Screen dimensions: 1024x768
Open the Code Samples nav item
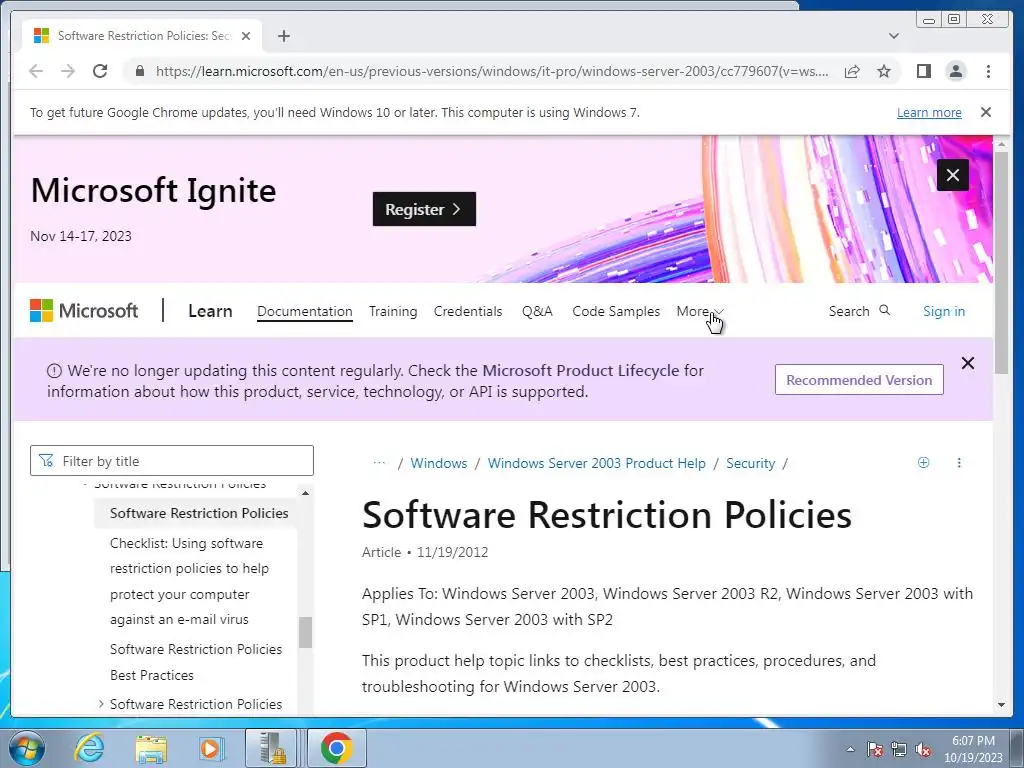tap(616, 312)
